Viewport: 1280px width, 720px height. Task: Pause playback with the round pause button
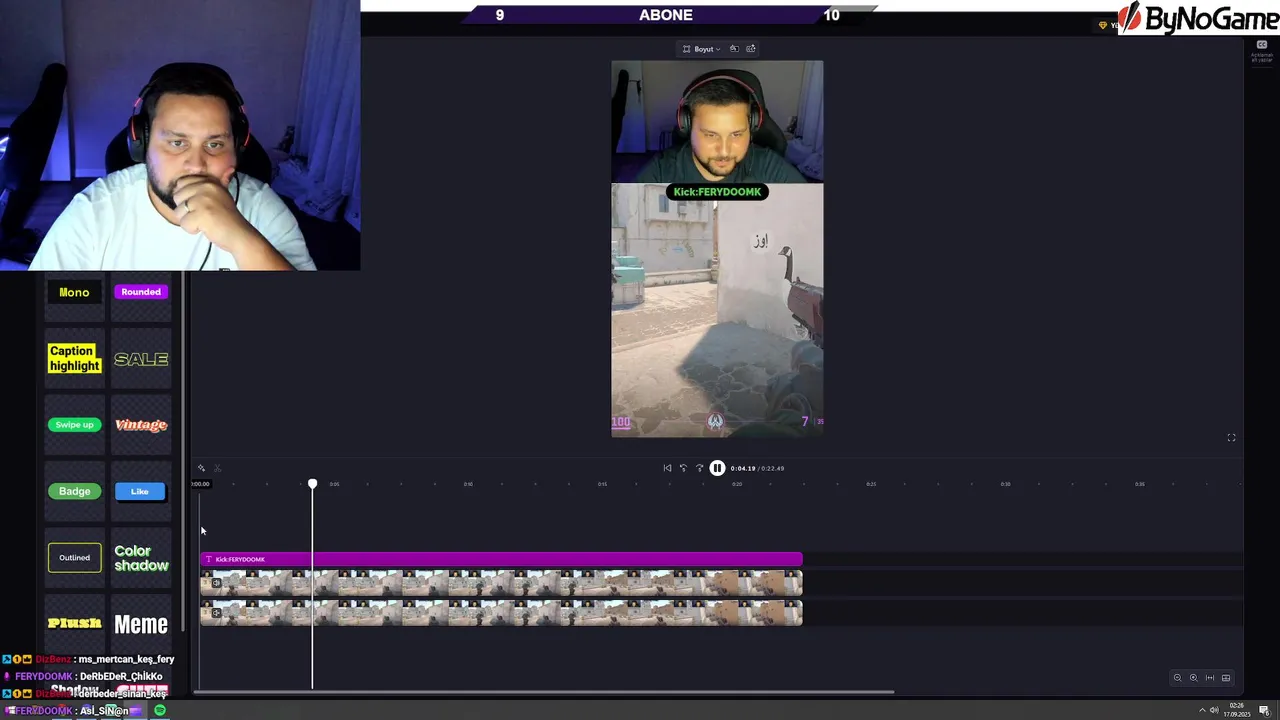click(717, 468)
